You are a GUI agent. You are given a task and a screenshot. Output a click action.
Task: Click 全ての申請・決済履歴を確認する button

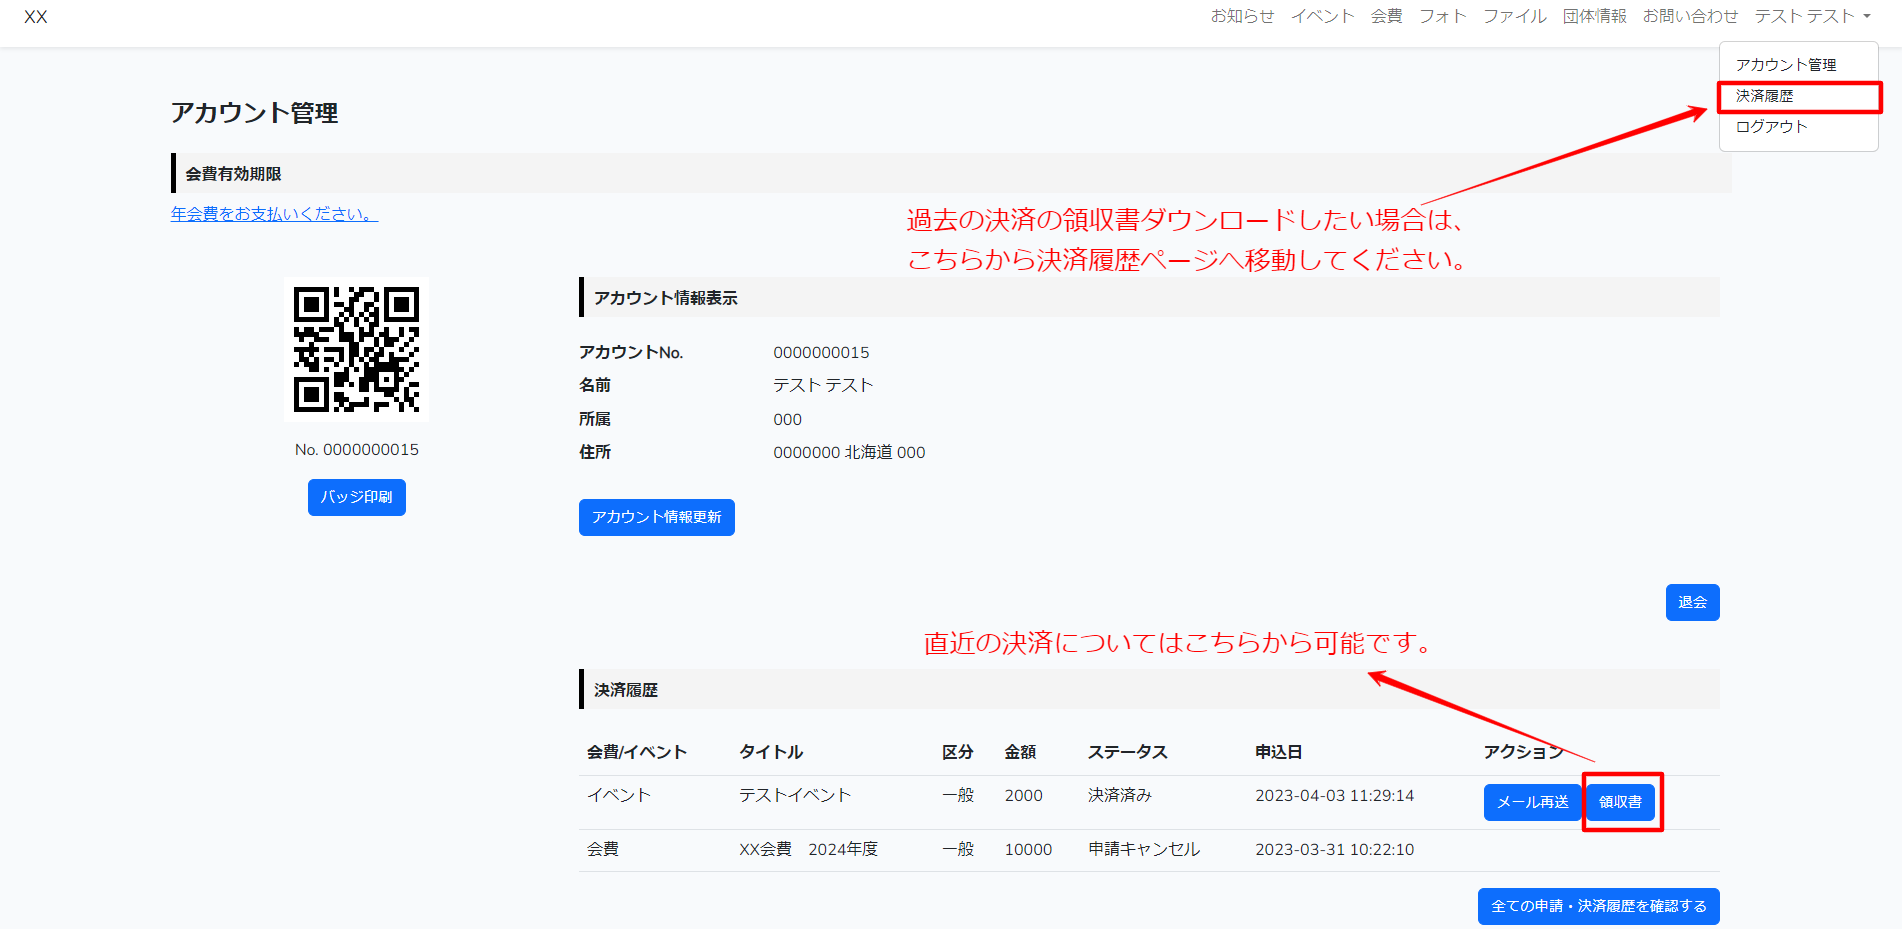click(x=1598, y=906)
